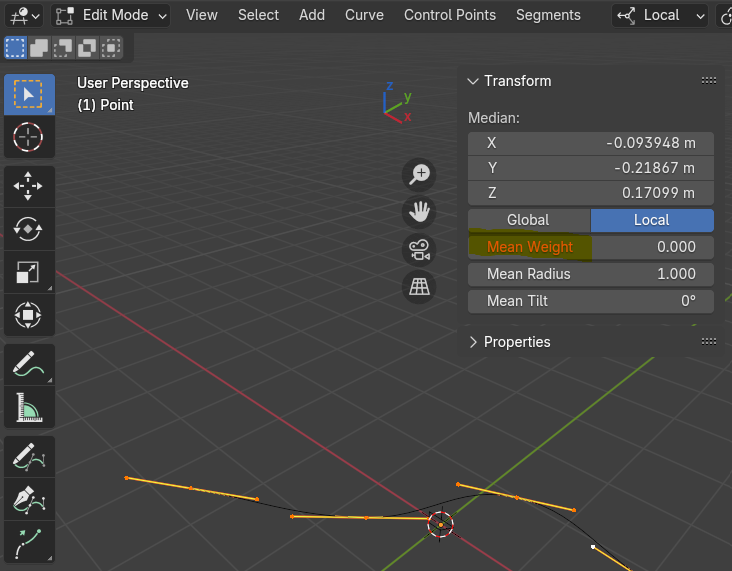Open the Local transform orientation dropdown

(x=660, y=16)
